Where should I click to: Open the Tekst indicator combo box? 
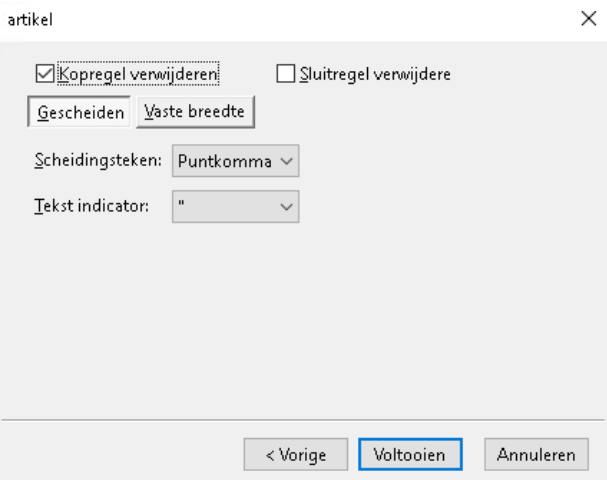tap(236, 206)
